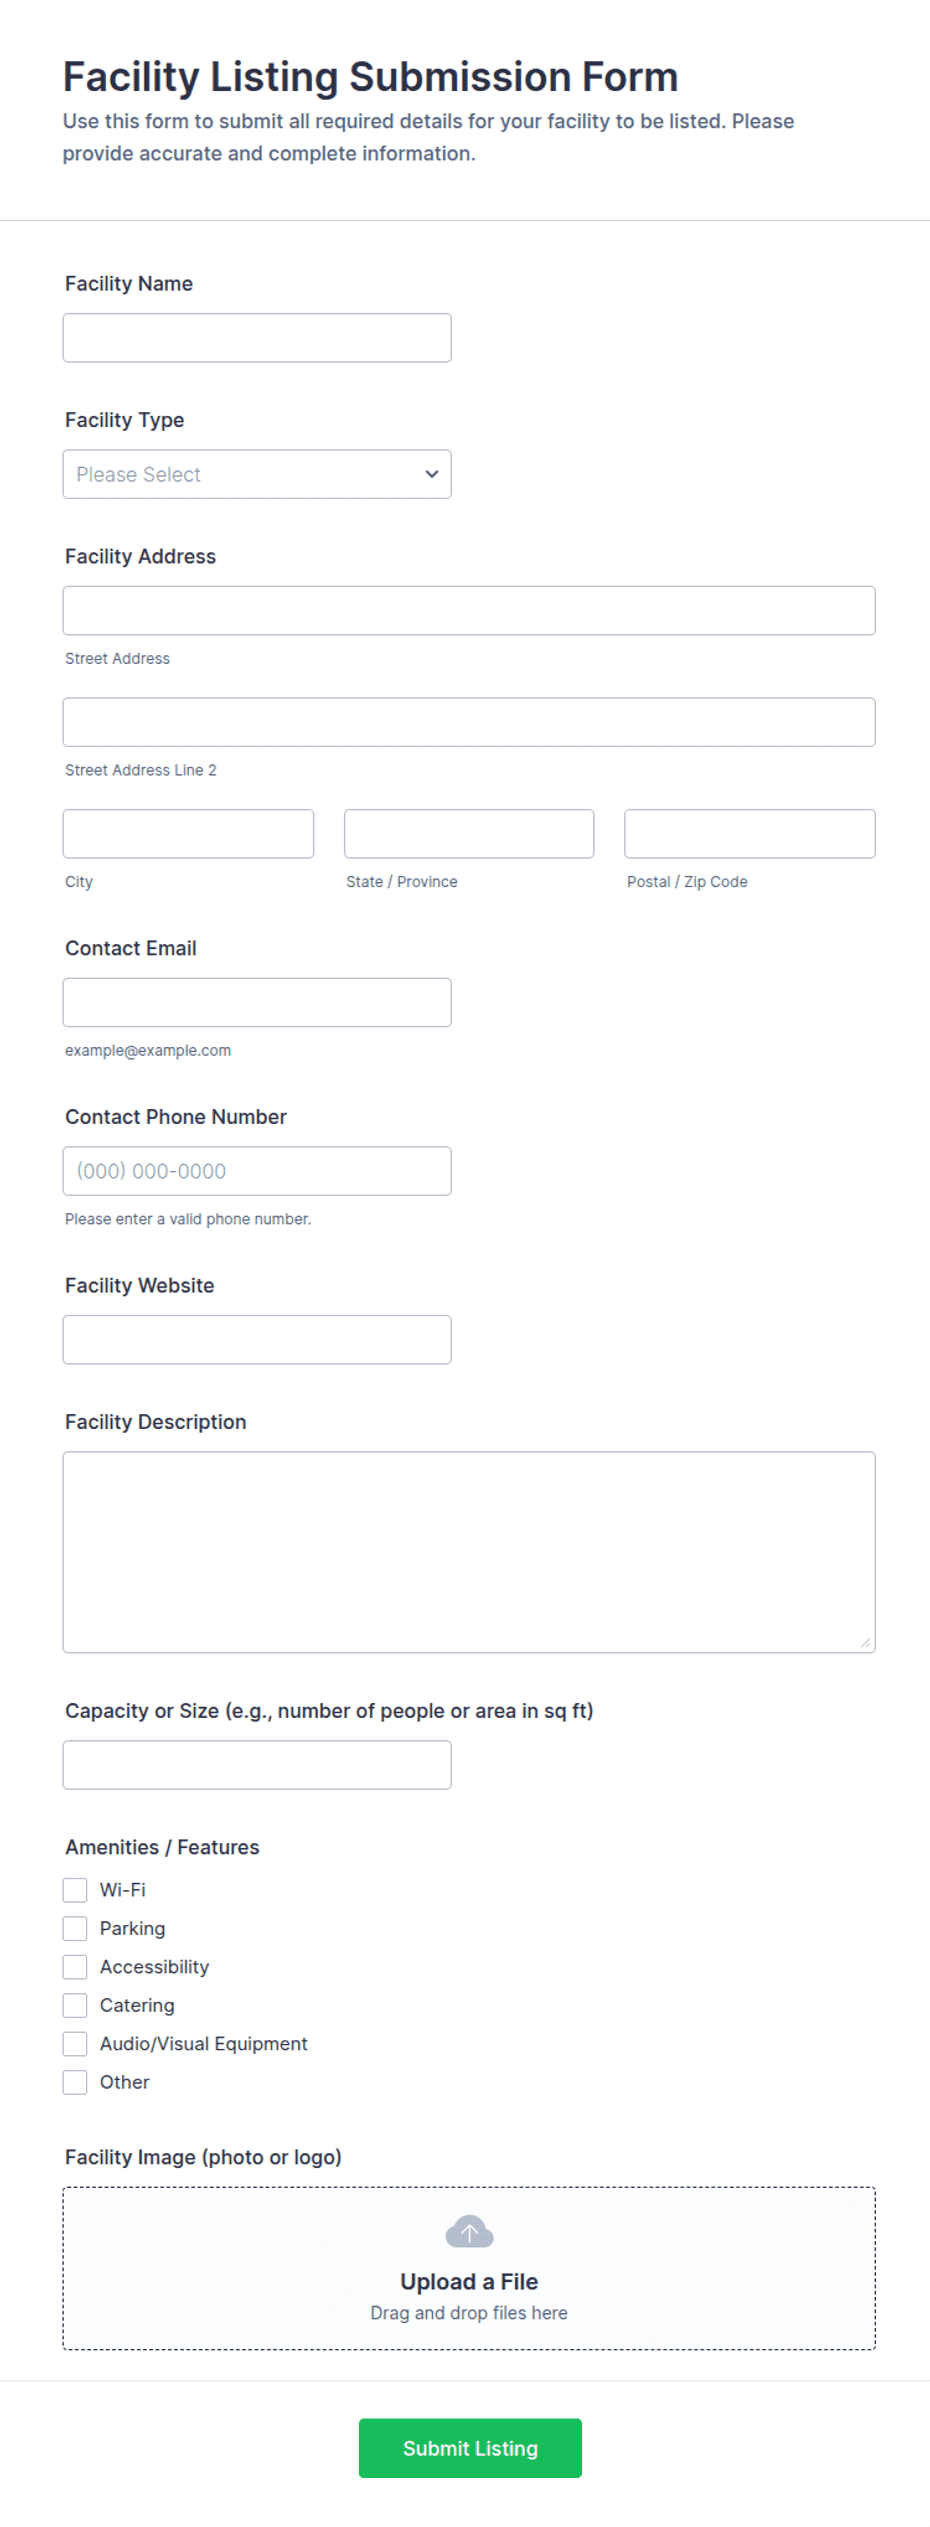Check the Other amenities box
The width and height of the screenshot is (930, 2527).
coord(75,2082)
